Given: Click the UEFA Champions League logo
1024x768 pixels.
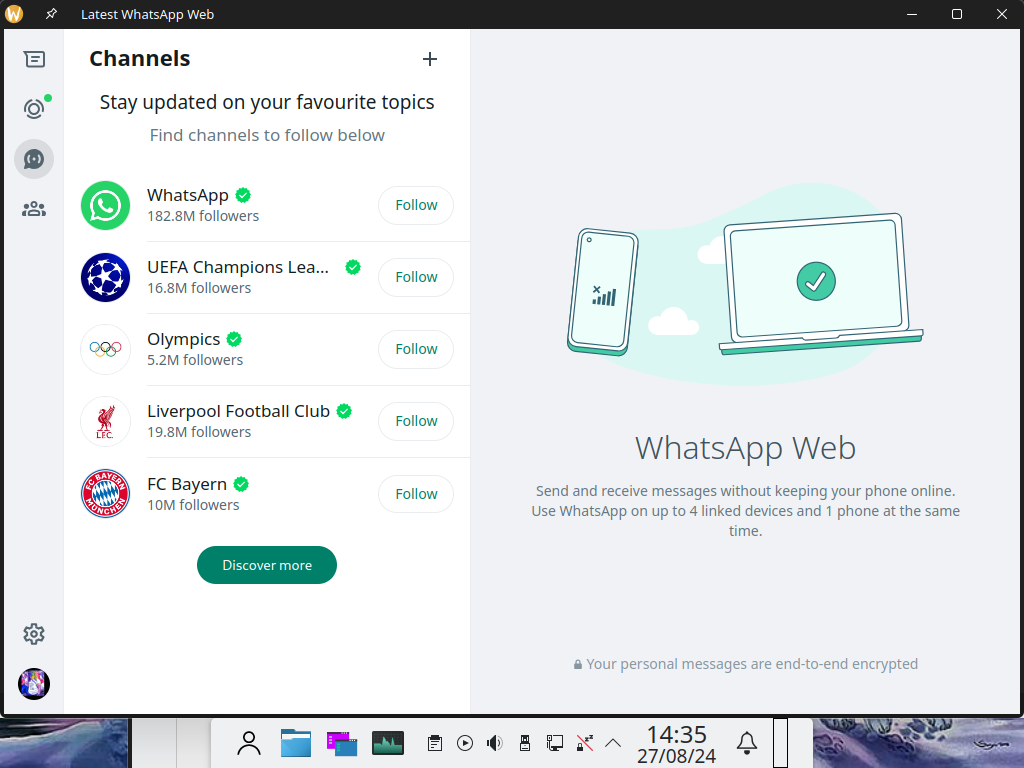Looking at the screenshot, I should click(105, 277).
